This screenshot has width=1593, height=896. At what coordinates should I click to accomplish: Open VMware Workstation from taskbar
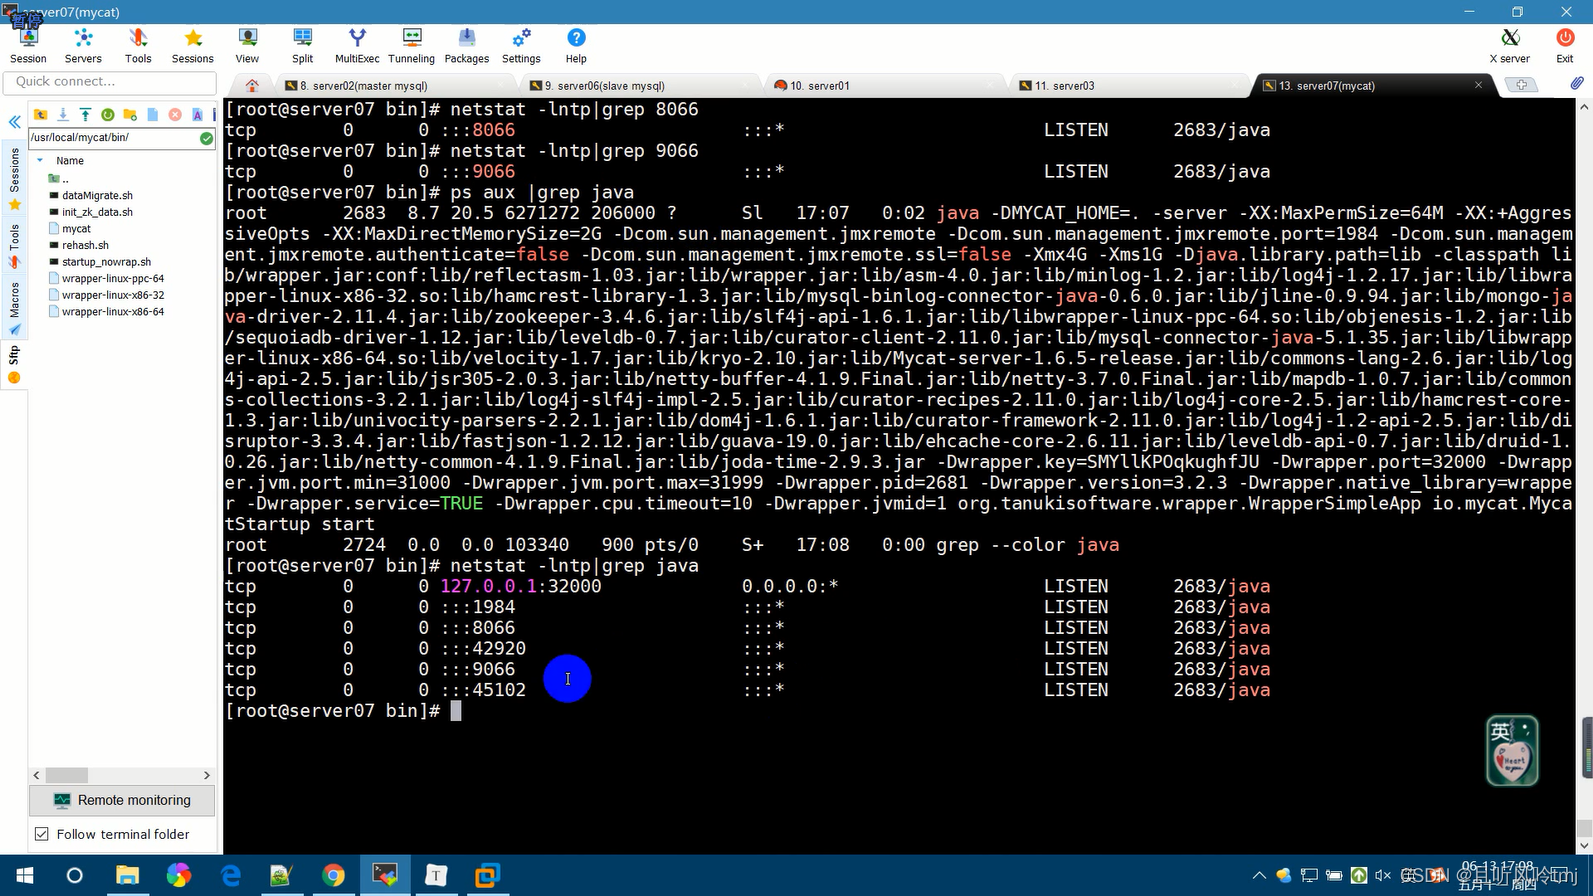click(487, 876)
